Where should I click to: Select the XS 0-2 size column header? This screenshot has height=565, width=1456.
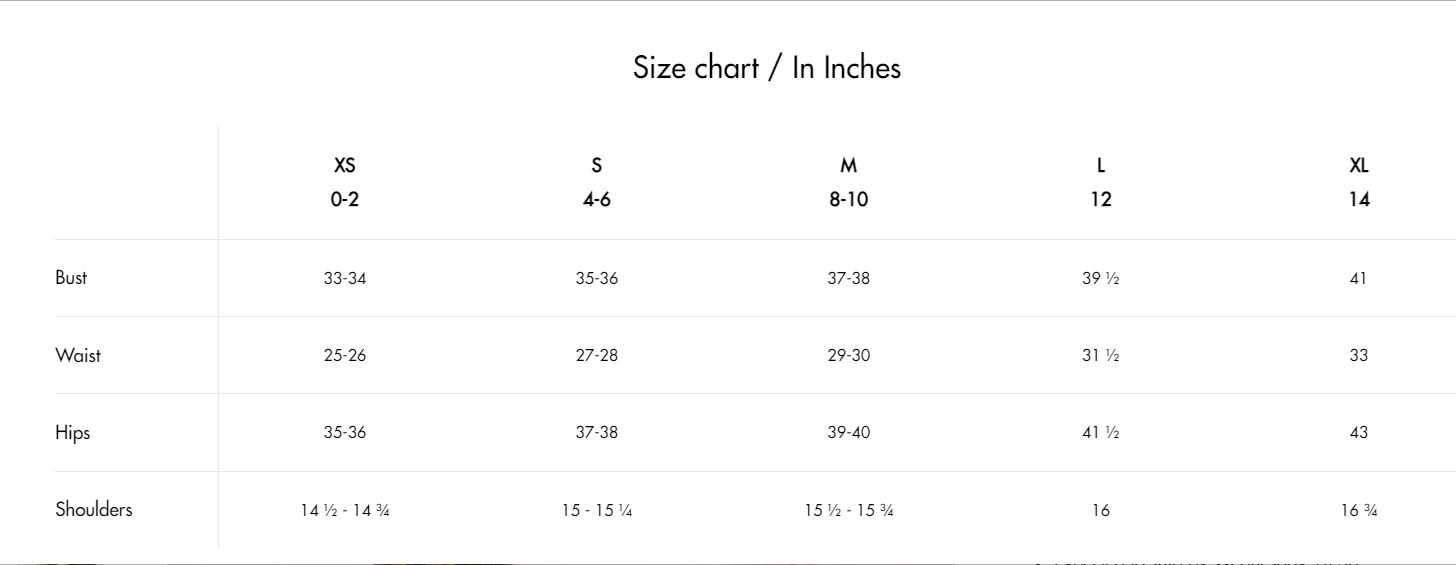pyautogui.click(x=345, y=182)
